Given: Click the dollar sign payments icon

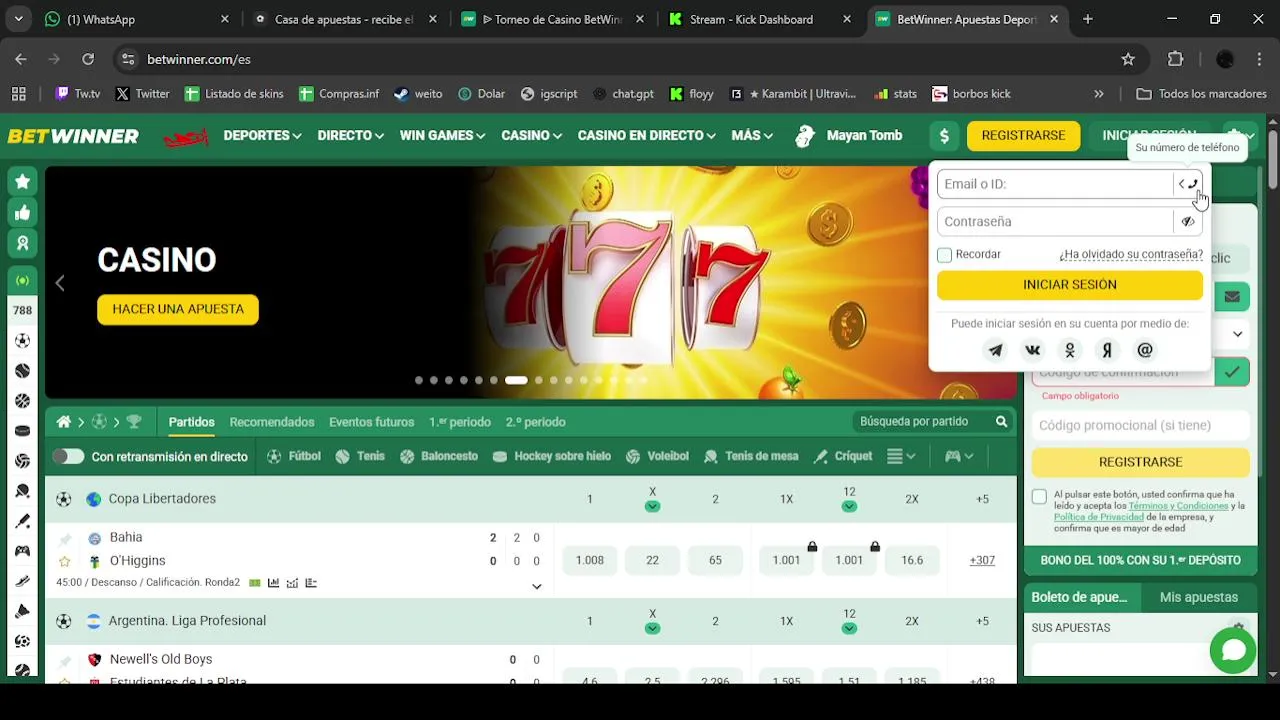Looking at the screenshot, I should pyautogui.click(x=944, y=135).
